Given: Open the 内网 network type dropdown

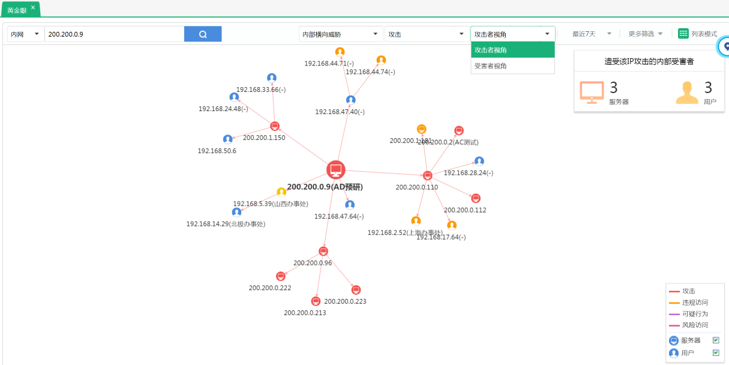Looking at the screenshot, I should pyautogui.click(x=26, y=34).
